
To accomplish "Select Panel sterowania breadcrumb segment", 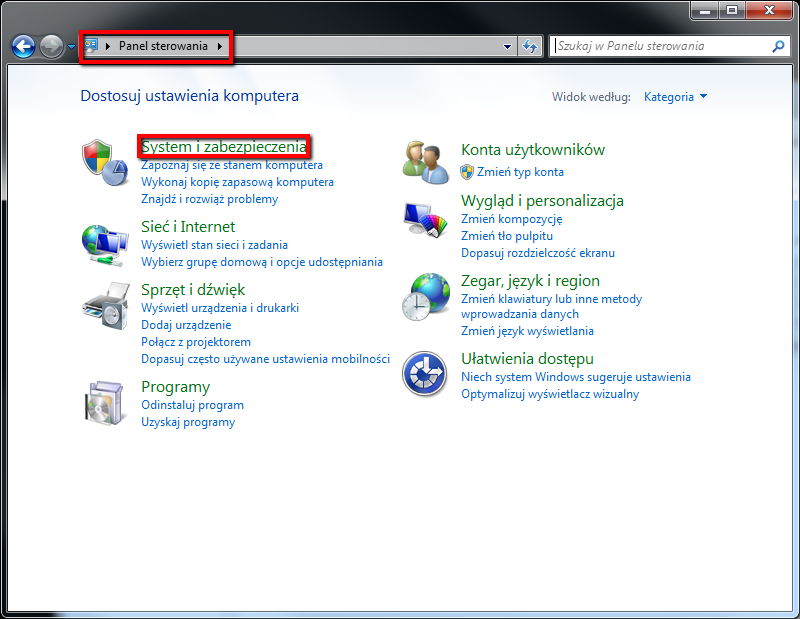I will click(x=163, y=46).
